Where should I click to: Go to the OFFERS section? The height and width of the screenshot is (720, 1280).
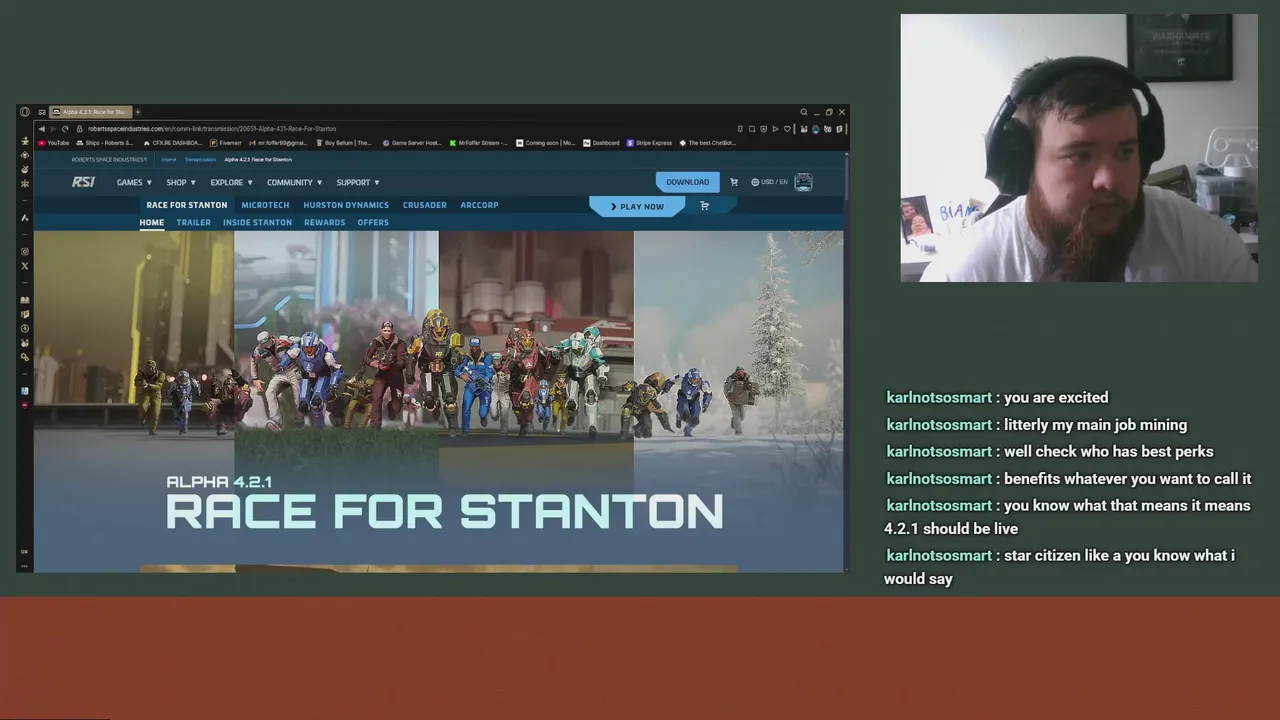[x=373, y=222]
